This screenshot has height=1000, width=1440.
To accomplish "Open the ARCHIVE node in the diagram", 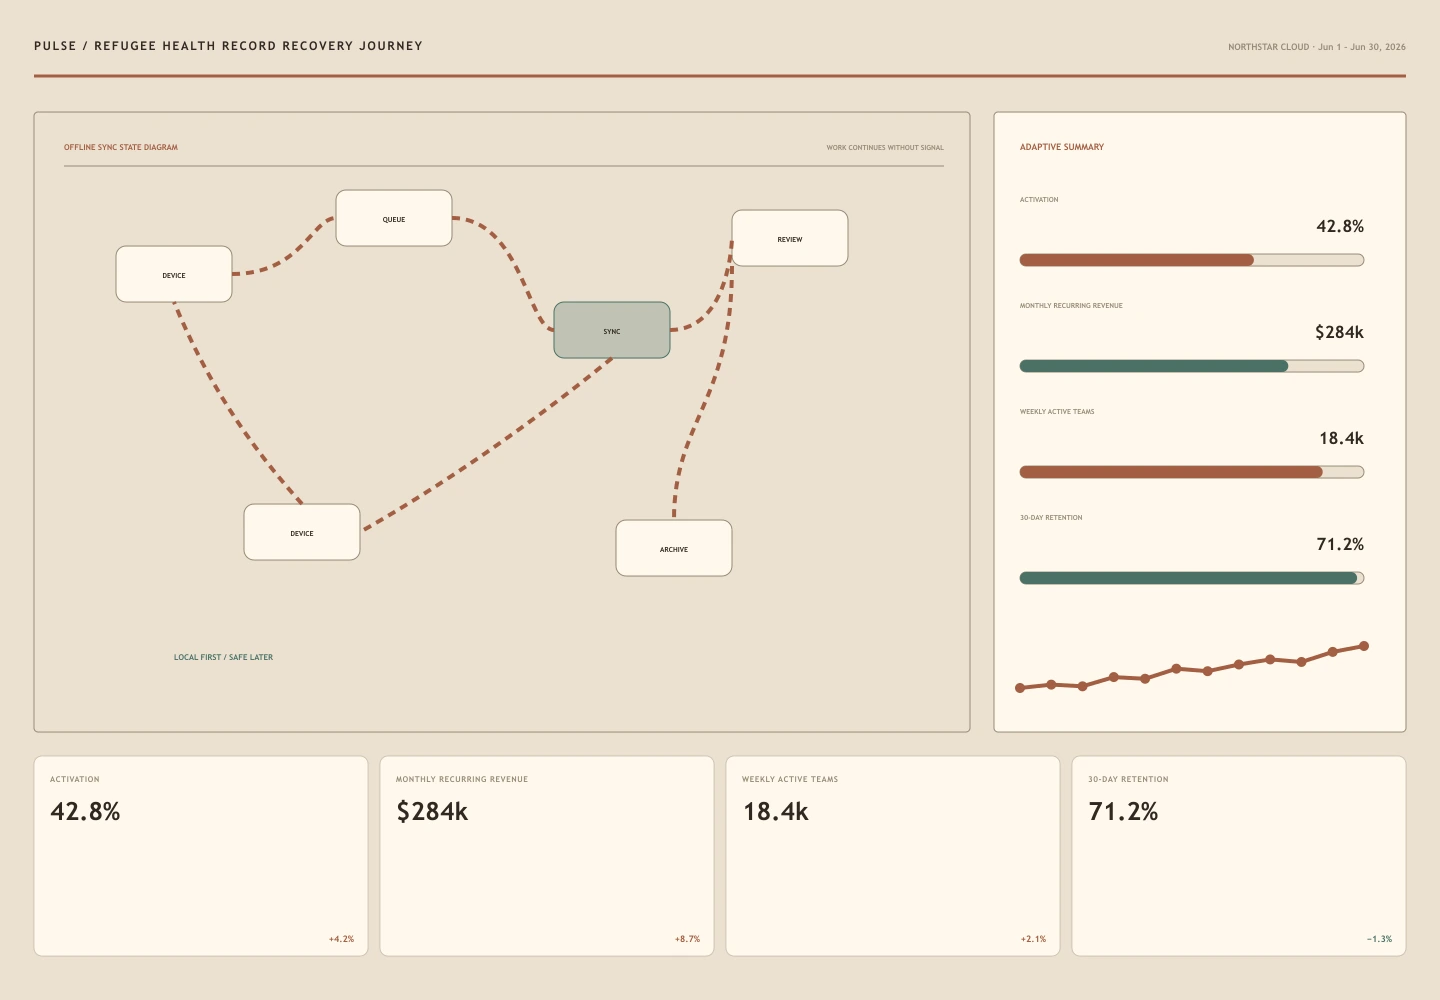I will tap(674, 548).
